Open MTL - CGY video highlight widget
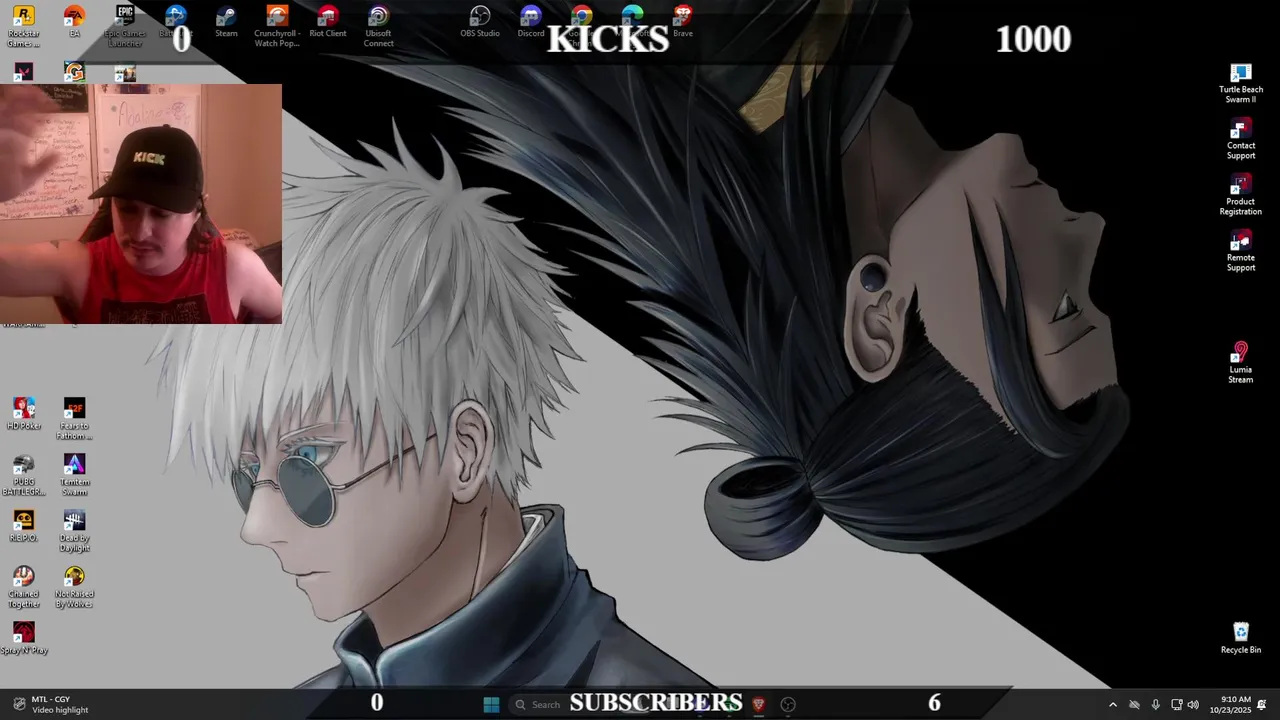 (x=50, y=704)
